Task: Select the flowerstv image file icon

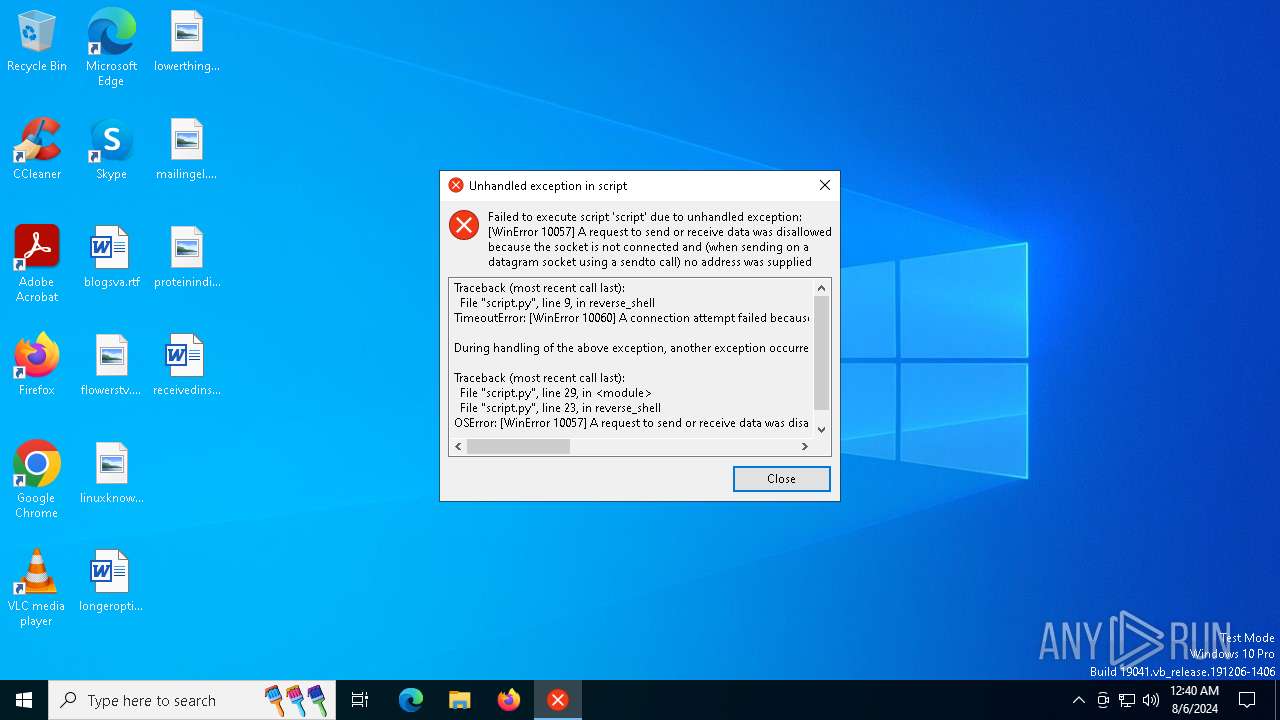Action: click(111, 366)
